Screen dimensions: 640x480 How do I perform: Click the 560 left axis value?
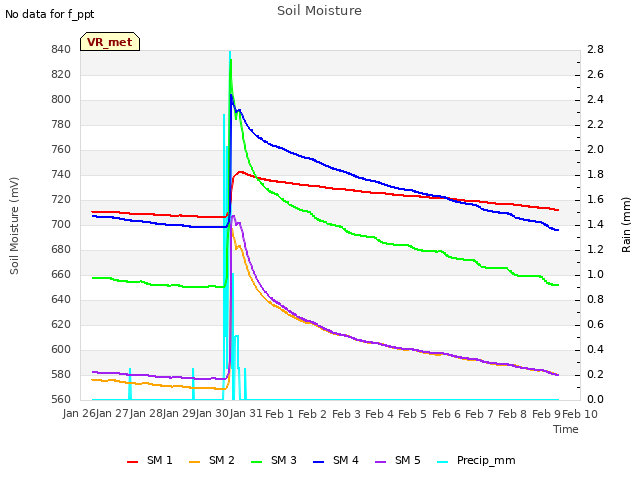[x=61, y=399]
